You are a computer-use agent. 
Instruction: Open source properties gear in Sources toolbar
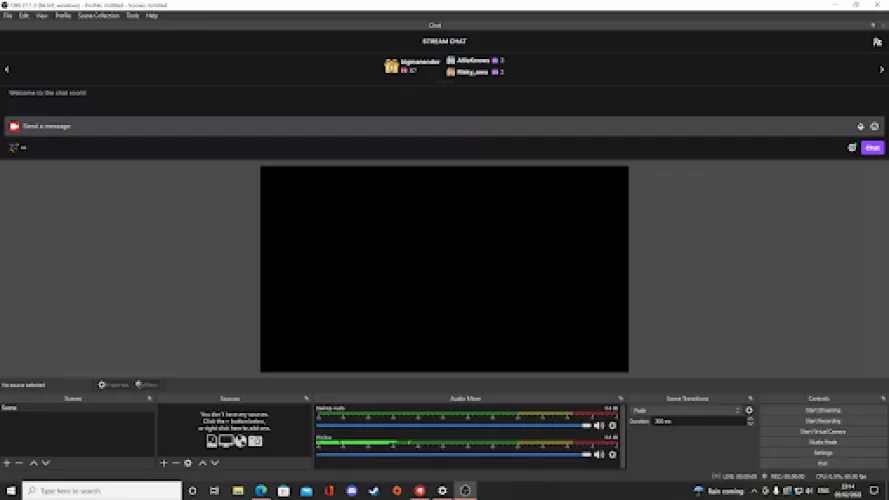click(x=188, y=463)
